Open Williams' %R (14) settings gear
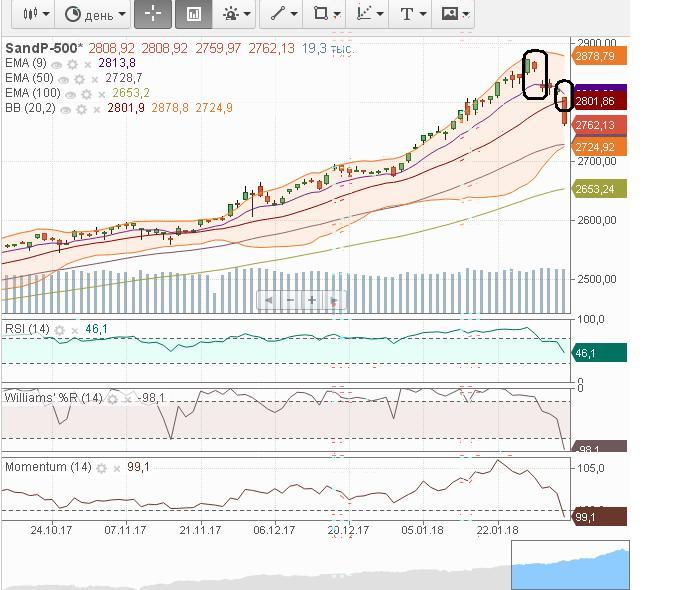This screenshot has height=590, width=674. (112, 399)
